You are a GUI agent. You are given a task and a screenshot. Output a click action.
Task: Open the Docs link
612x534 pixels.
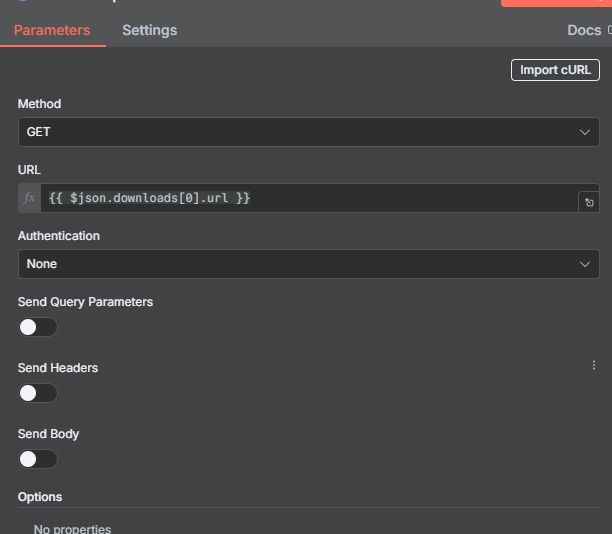584,30
